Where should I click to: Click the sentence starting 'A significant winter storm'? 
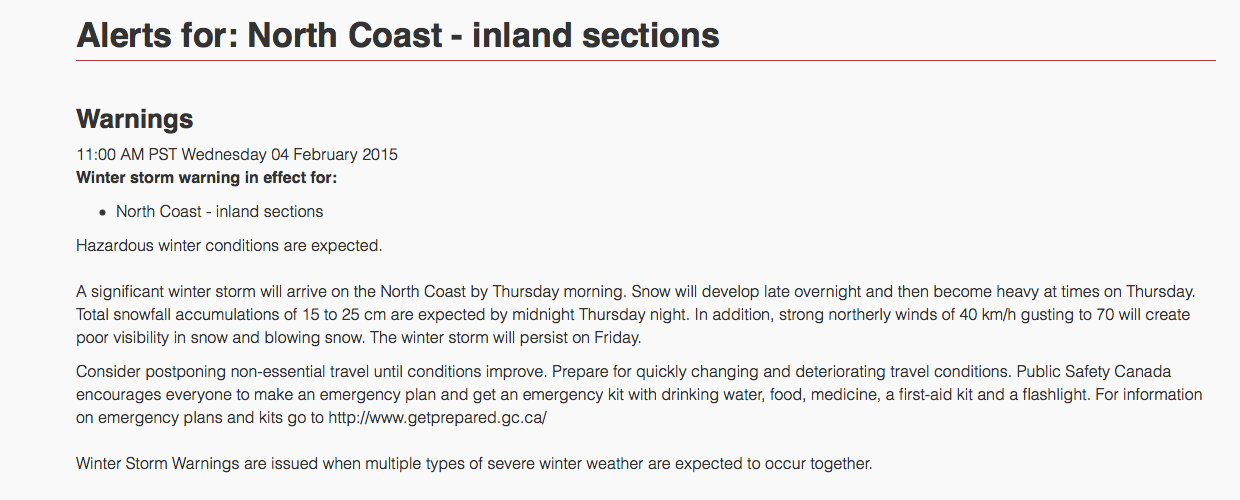(351, 292)
